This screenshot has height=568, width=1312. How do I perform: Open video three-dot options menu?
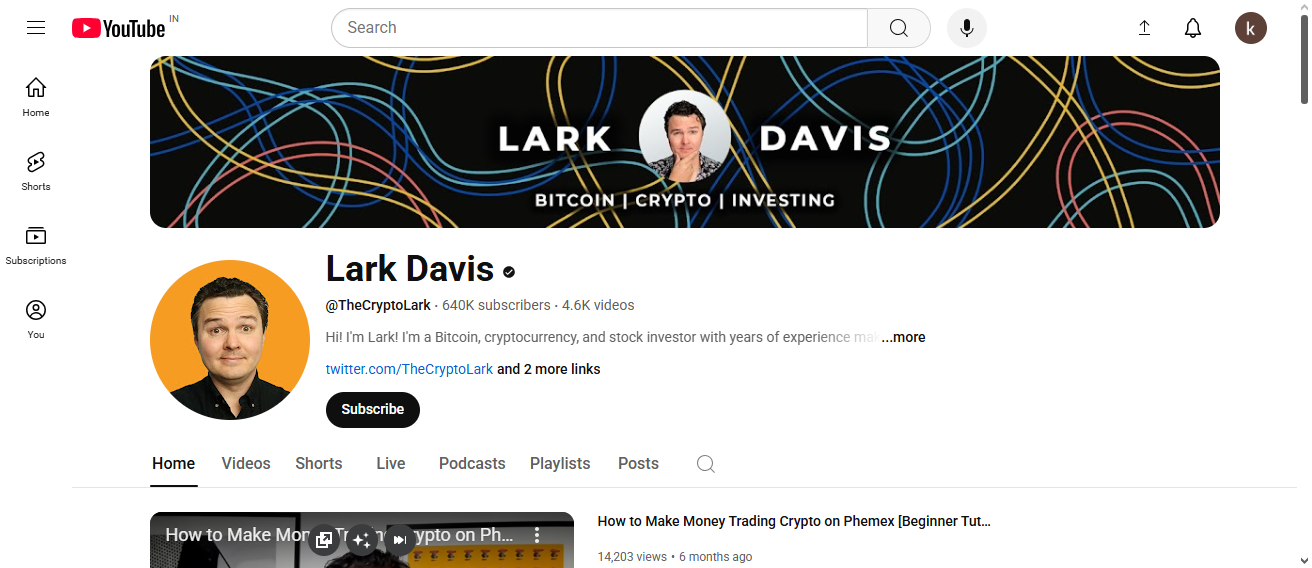537,535
